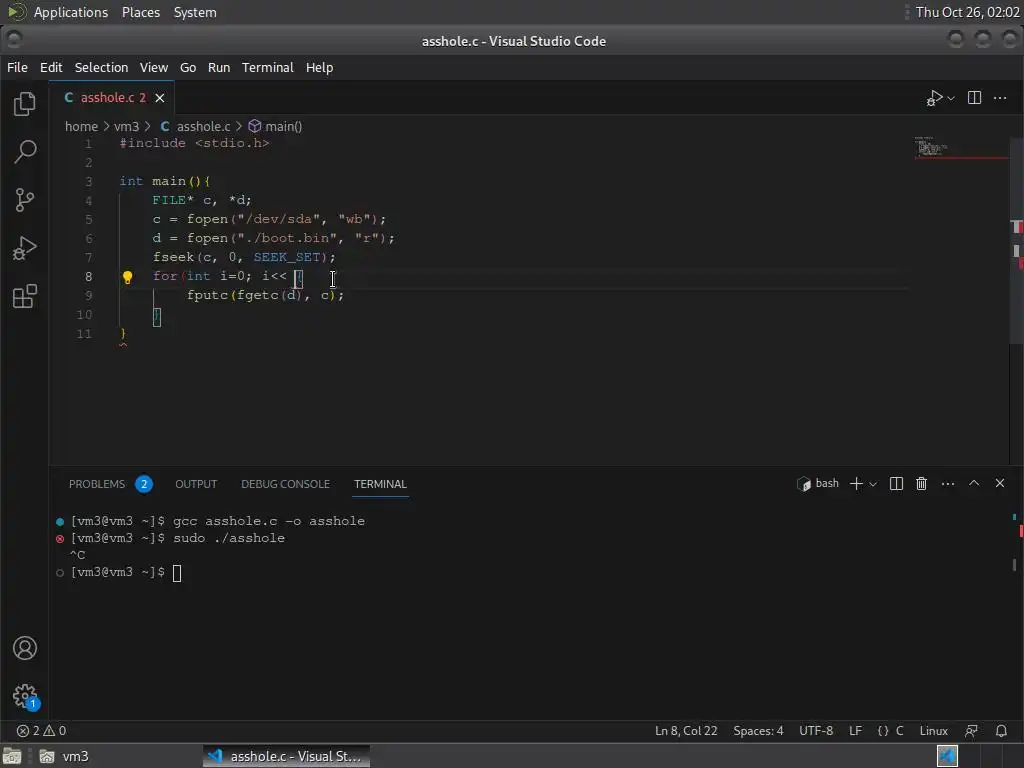This screenshot has width=1024, height=768.
Task: Open notifications bell icon
Action: pos(1001,731)
